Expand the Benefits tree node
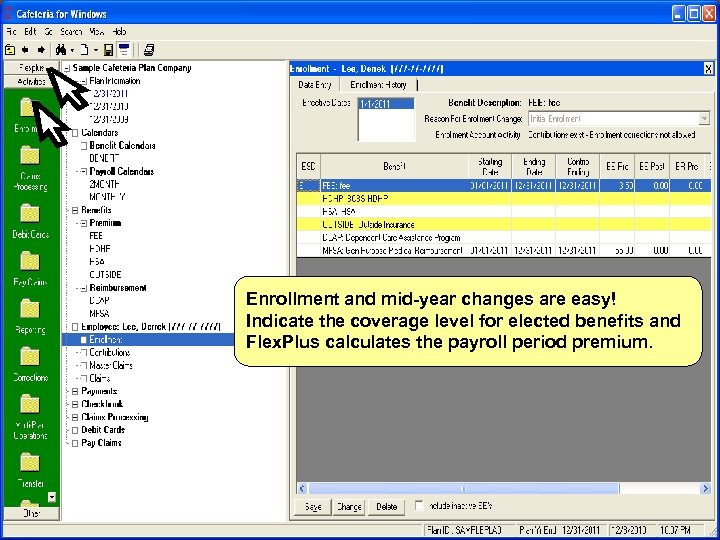The image size is (720, 540). click(x=75, y=210)
